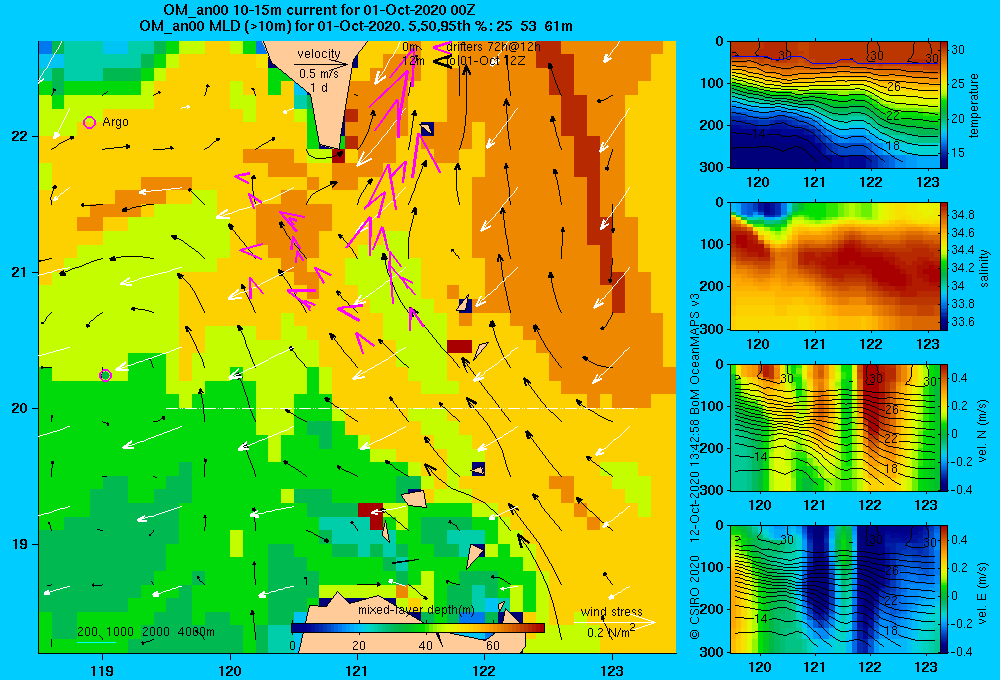The width and height of the screenshot is (1000, 680).
Task: Click the temperature color scale bar
Action: 944,105
